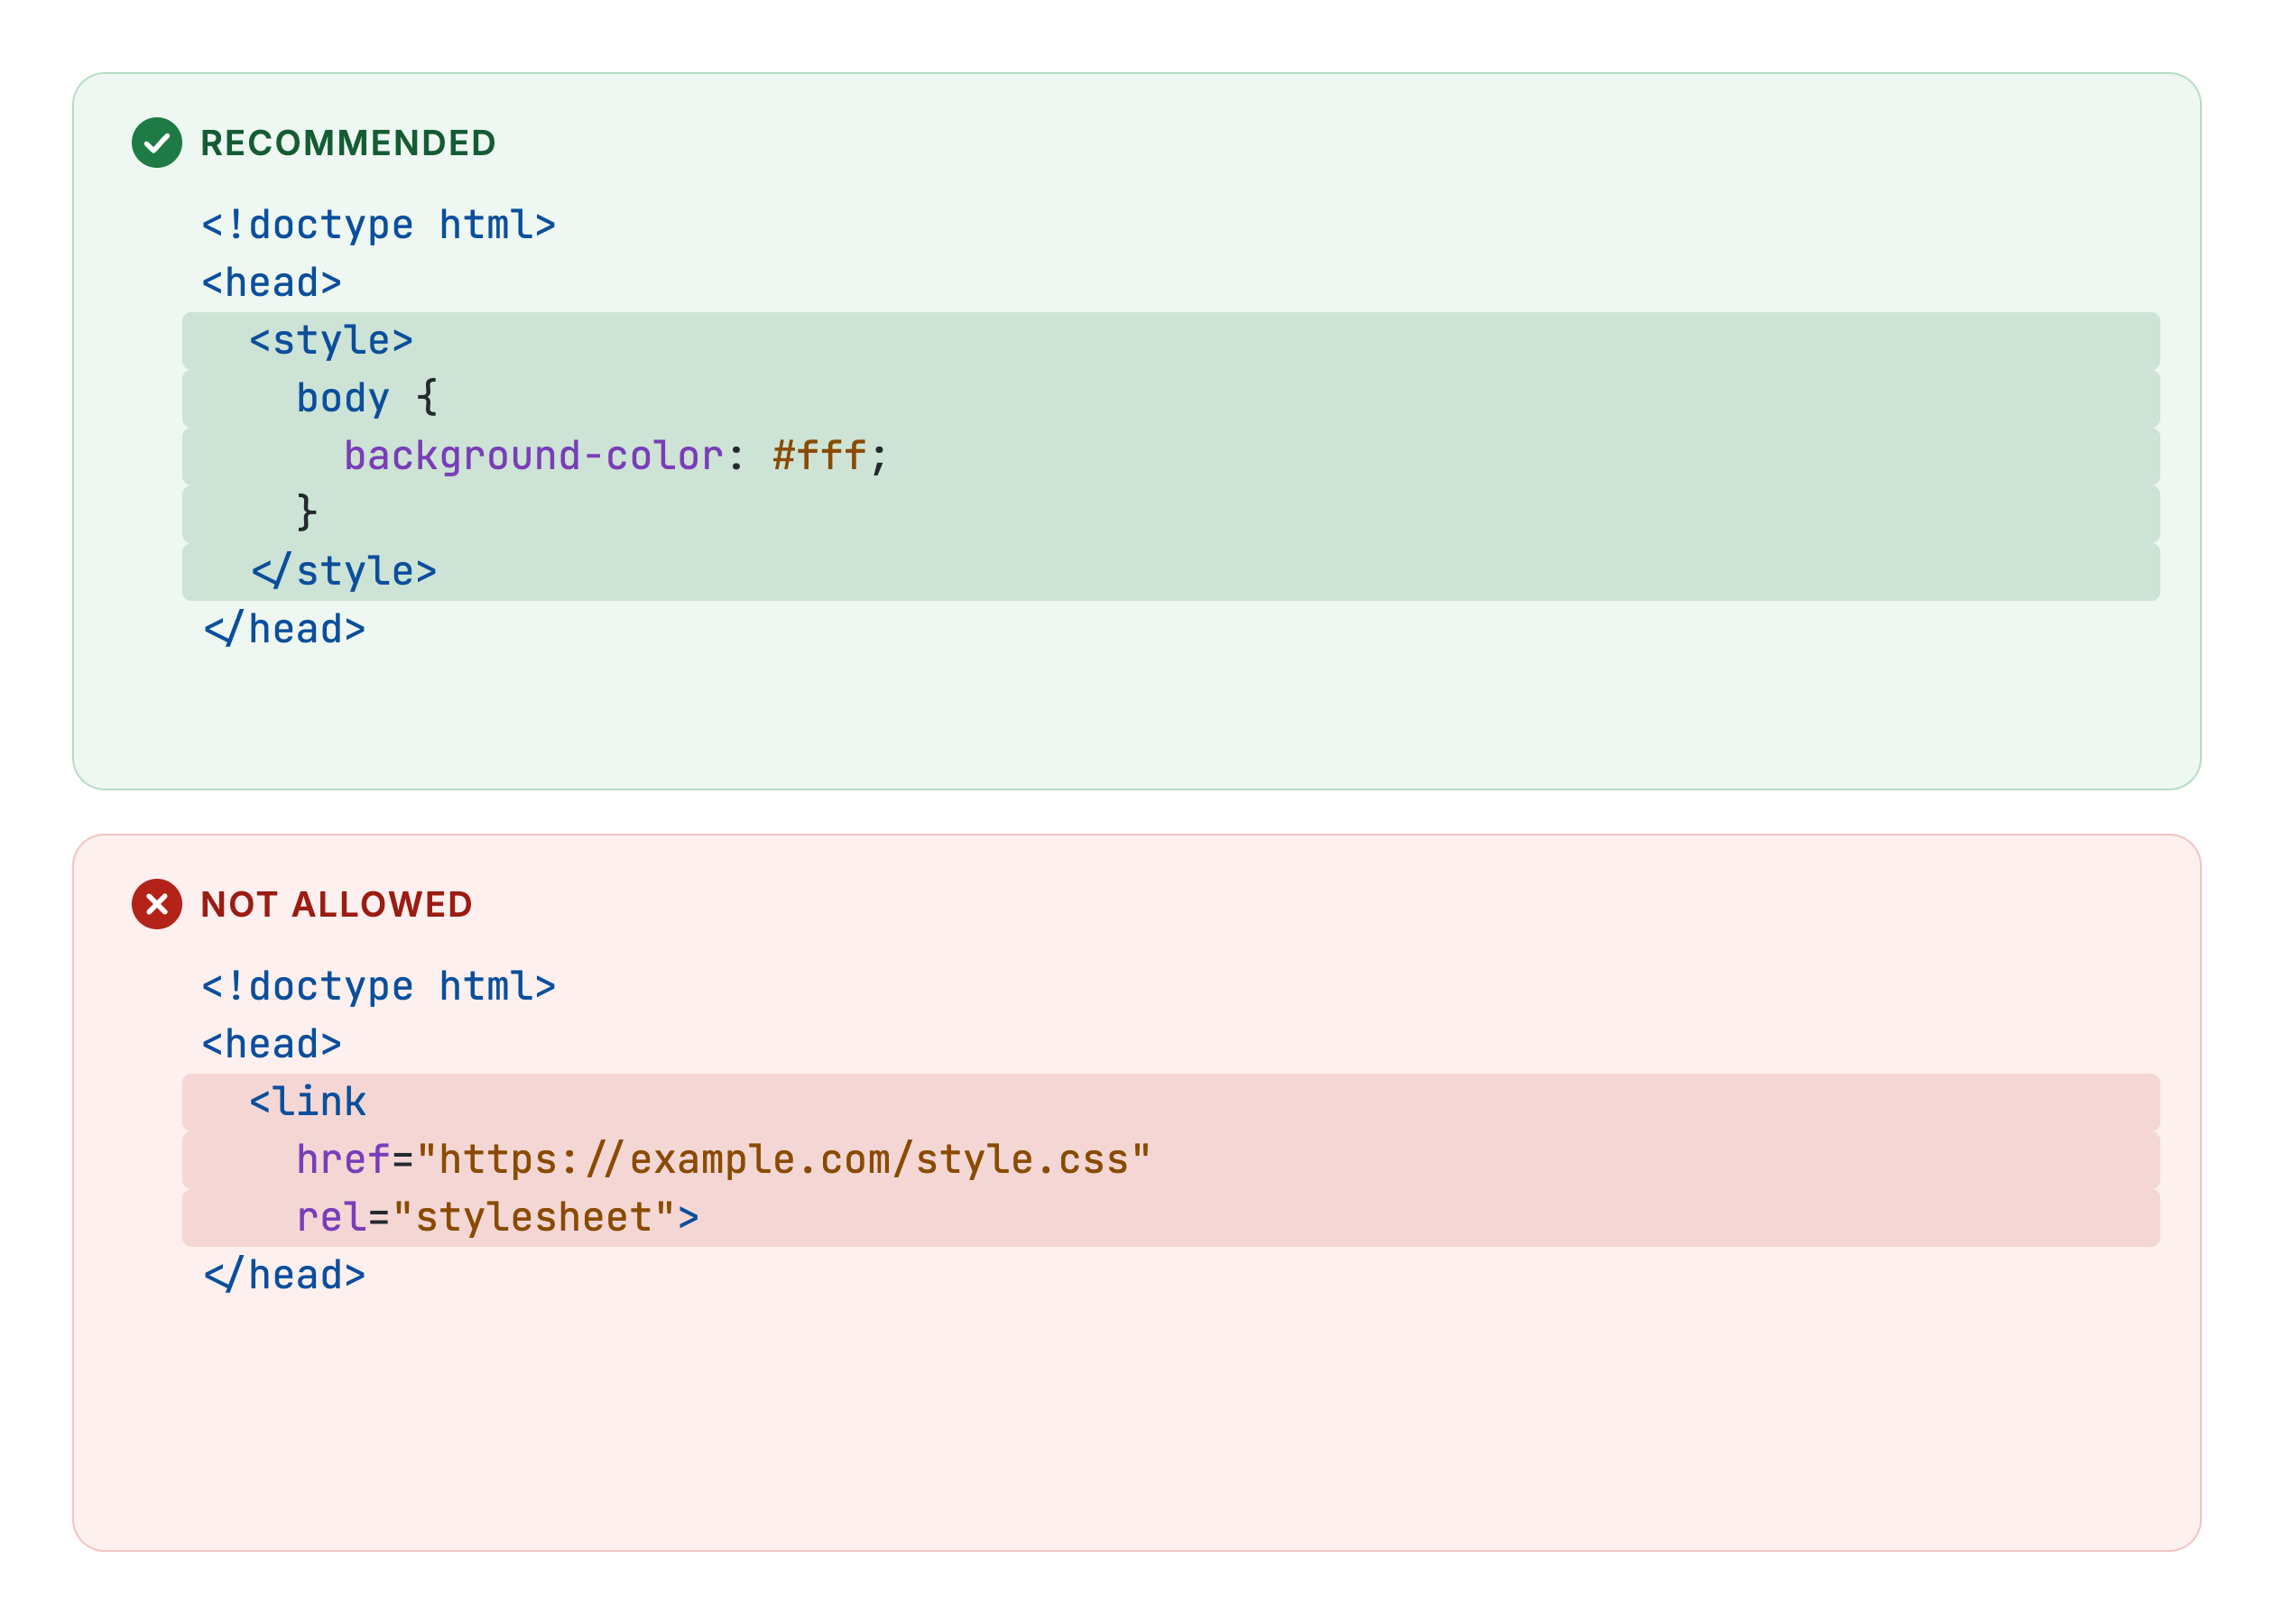
Task: Click the rel attribute name
Action: (331, 1218)
